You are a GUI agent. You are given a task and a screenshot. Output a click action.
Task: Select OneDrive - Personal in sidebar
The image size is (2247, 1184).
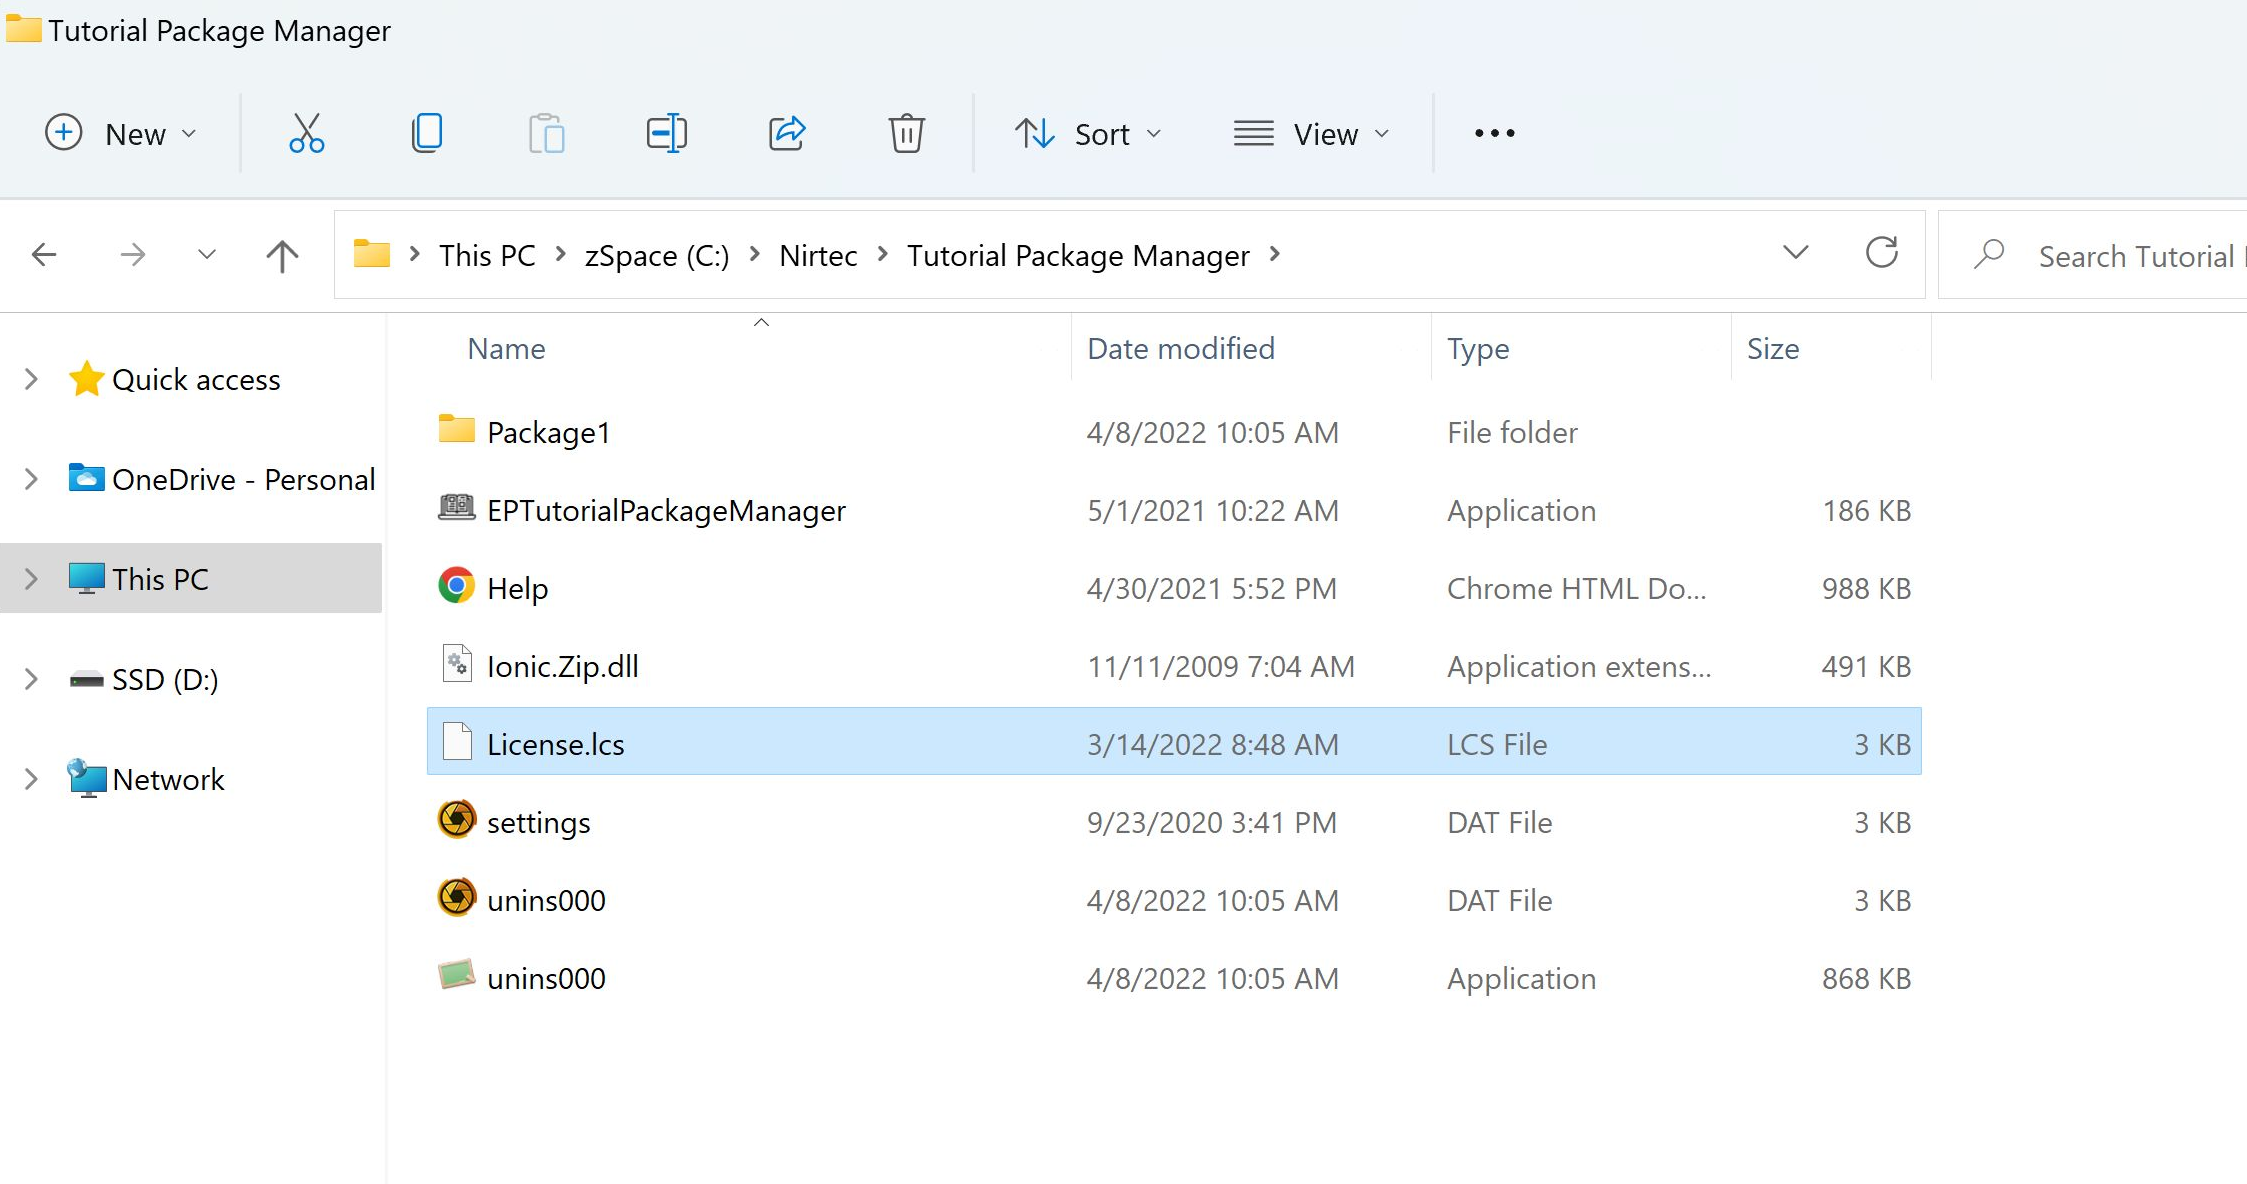point(244,479)
